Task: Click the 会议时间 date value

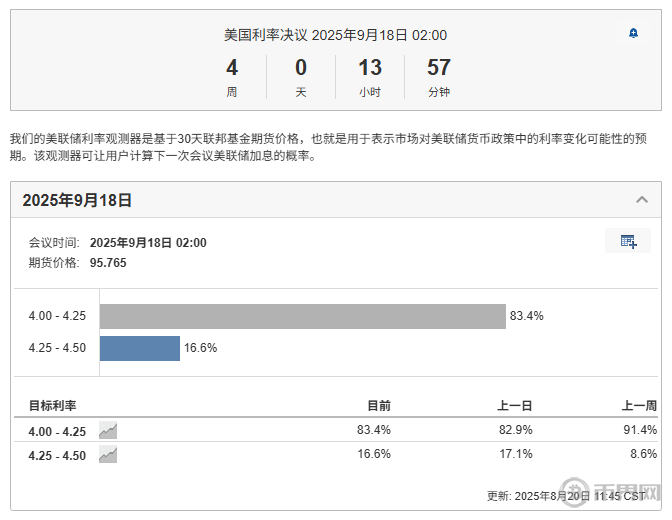Action: tap(148, 243)
